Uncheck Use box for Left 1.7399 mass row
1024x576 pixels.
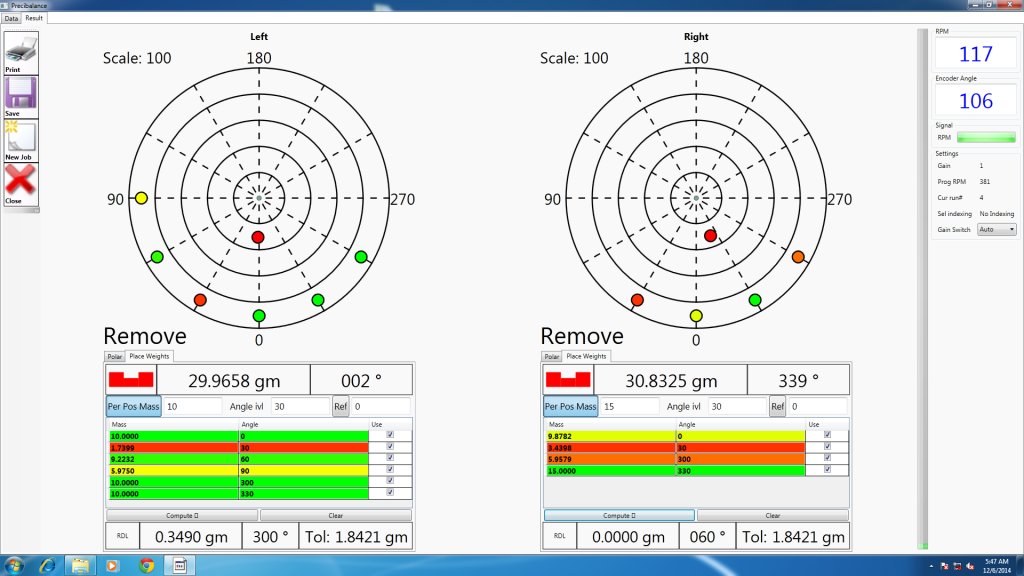pos(390,446)
